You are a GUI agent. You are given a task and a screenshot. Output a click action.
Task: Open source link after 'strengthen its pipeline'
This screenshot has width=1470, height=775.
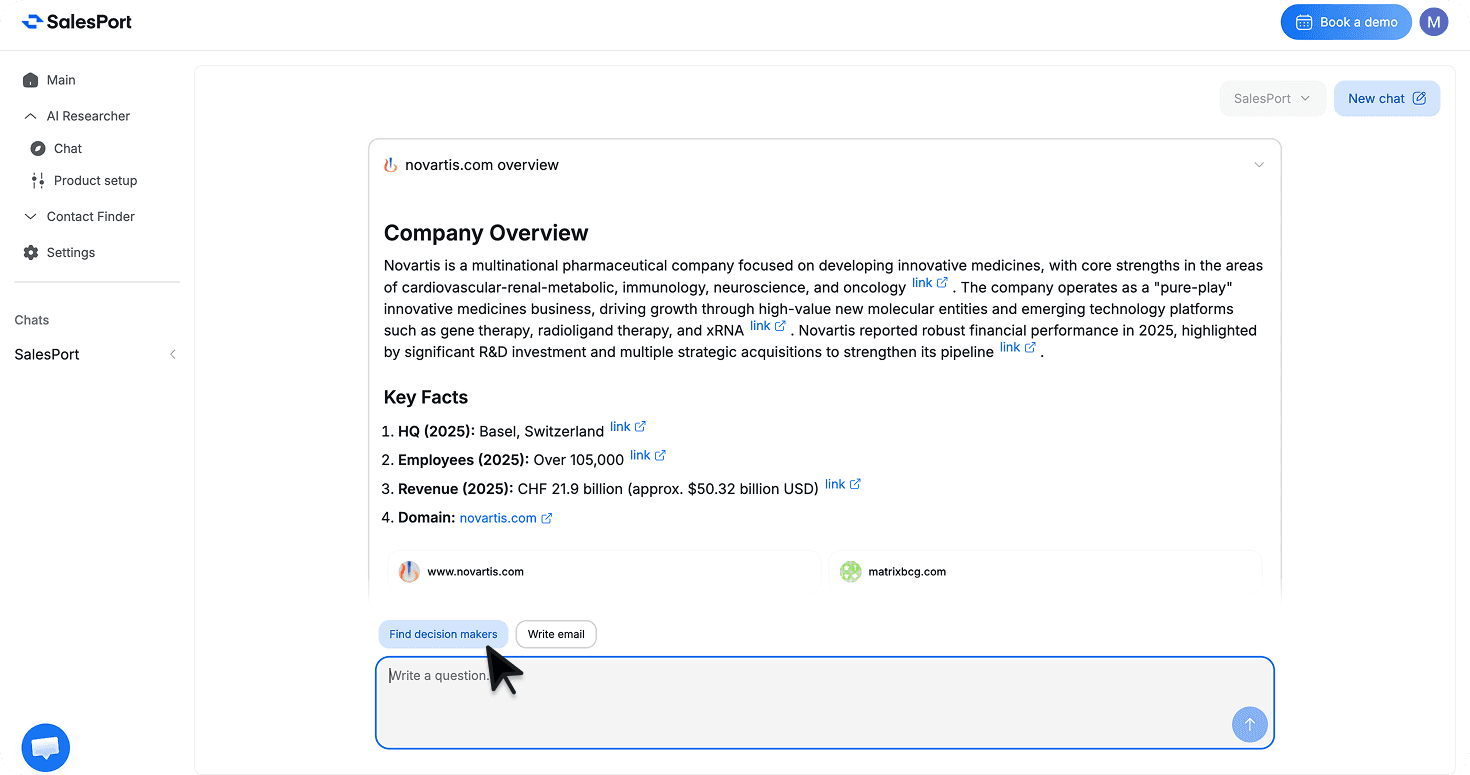(1018, 347)
